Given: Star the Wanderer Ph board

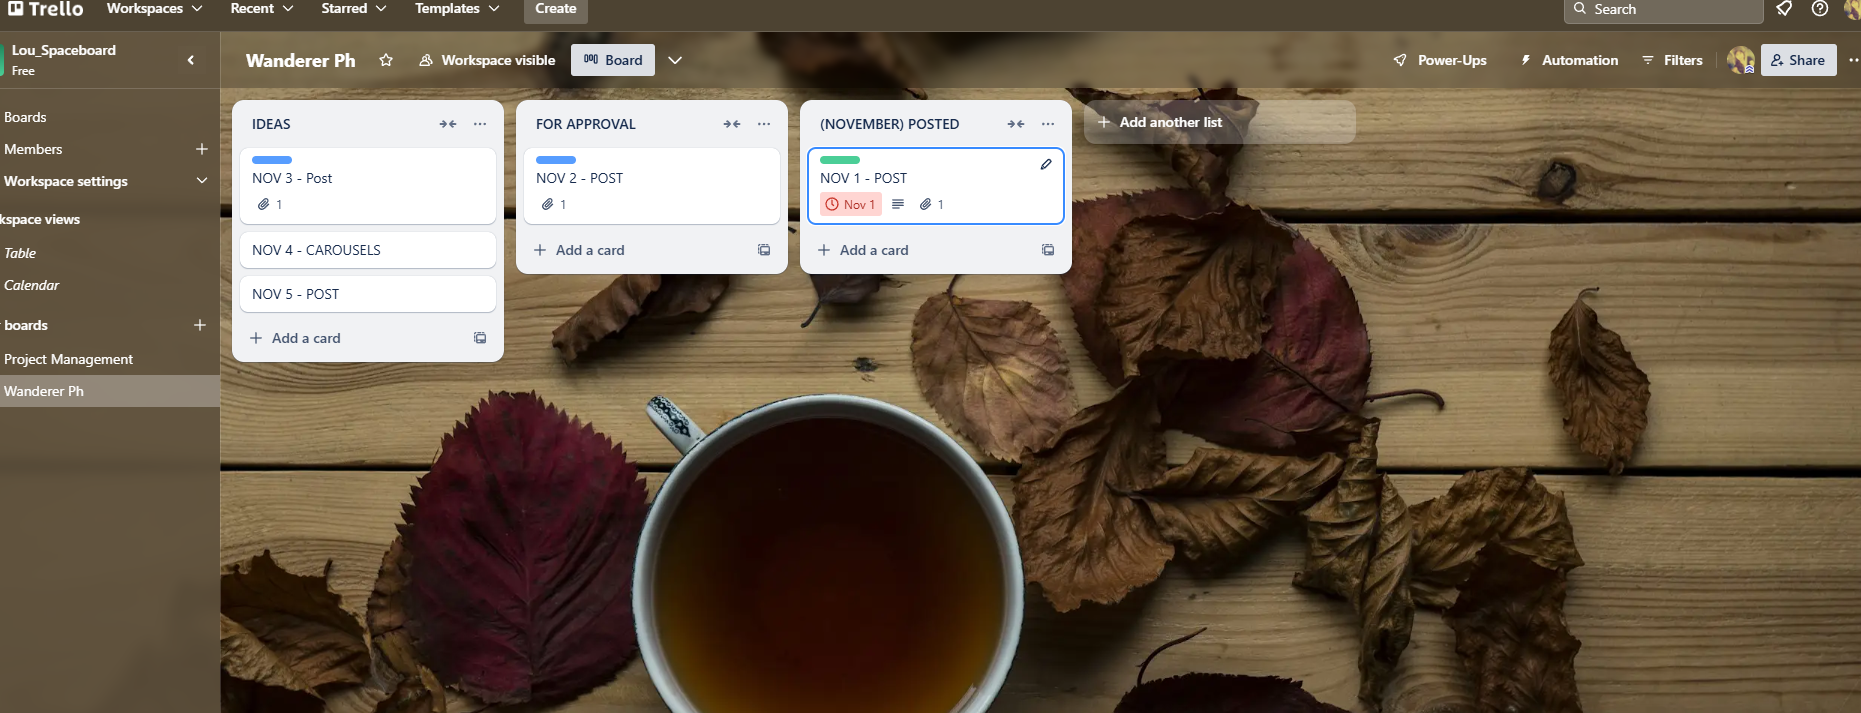Looking at the screenshot, I should point(386,60).
